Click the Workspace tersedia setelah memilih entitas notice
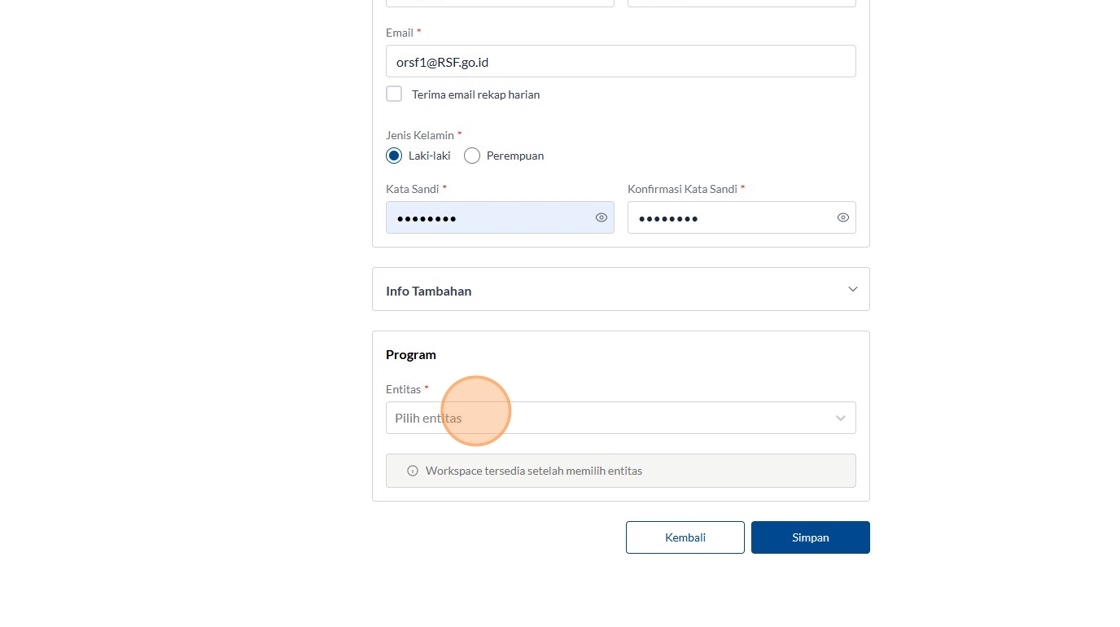 coord(621,471)
